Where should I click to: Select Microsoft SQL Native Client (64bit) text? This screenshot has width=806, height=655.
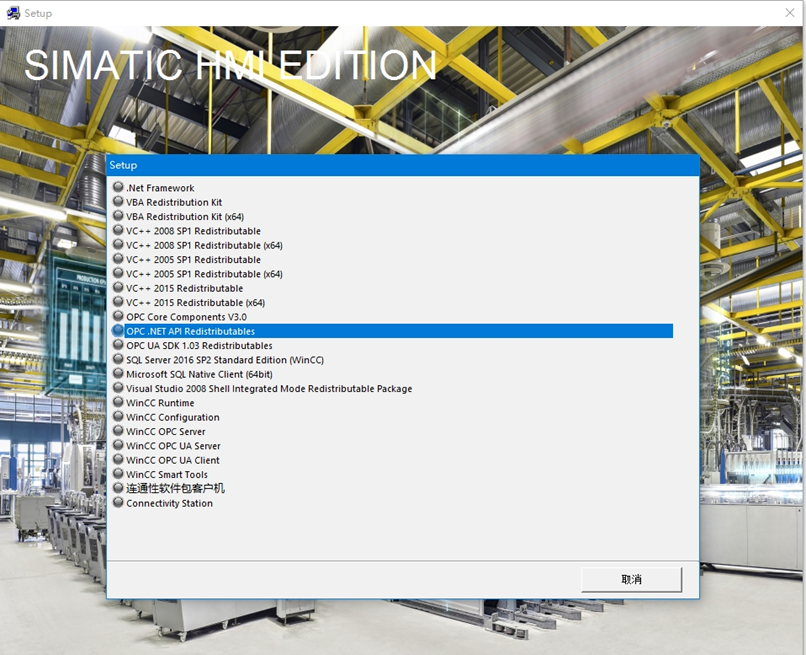point(199,375)
